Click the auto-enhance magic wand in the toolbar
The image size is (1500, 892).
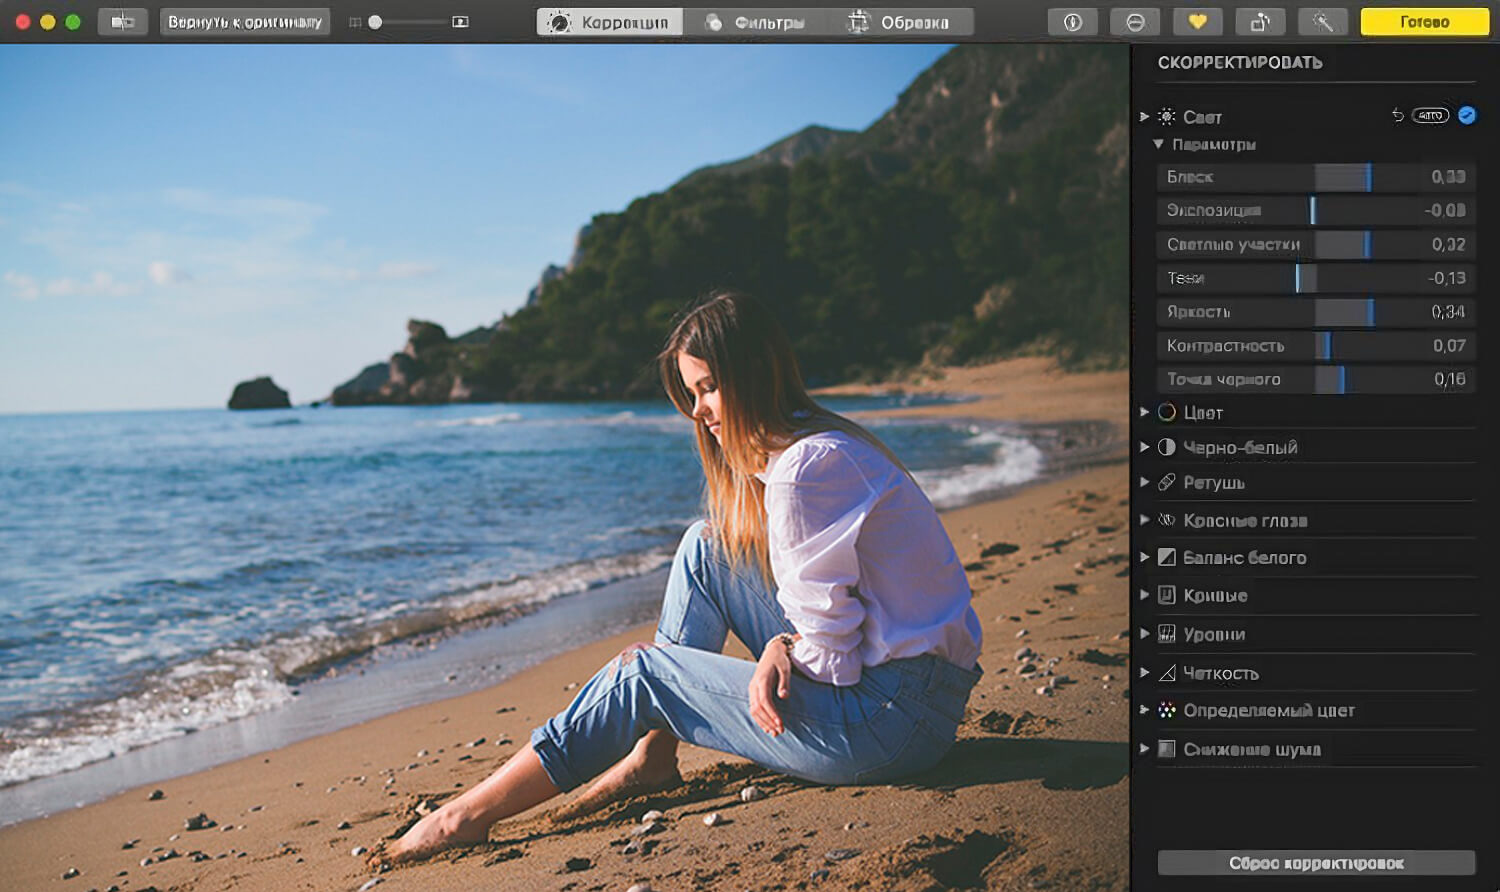click(x=1324, y=20)
